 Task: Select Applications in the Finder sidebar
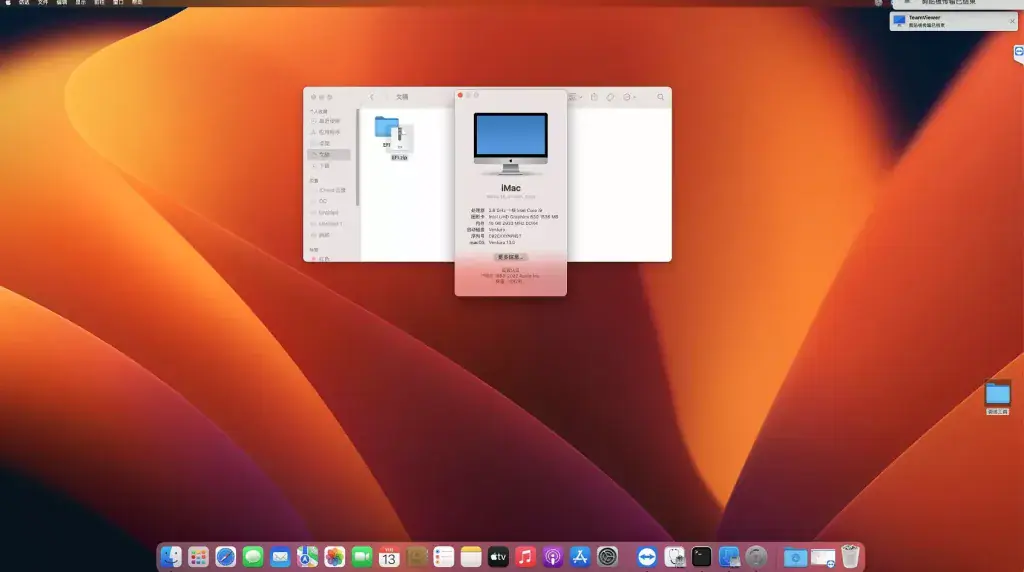pyautogui.click(x=328, y=132)
